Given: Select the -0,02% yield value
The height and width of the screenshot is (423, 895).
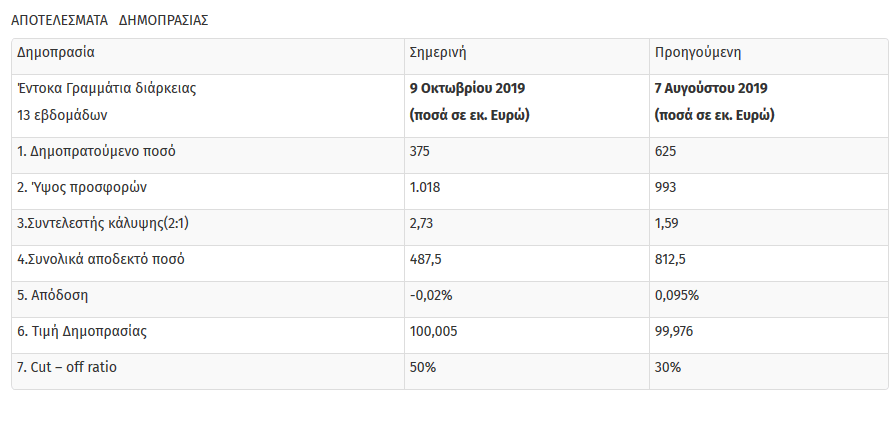Looking at the screenshot, I should coord(430,295).
